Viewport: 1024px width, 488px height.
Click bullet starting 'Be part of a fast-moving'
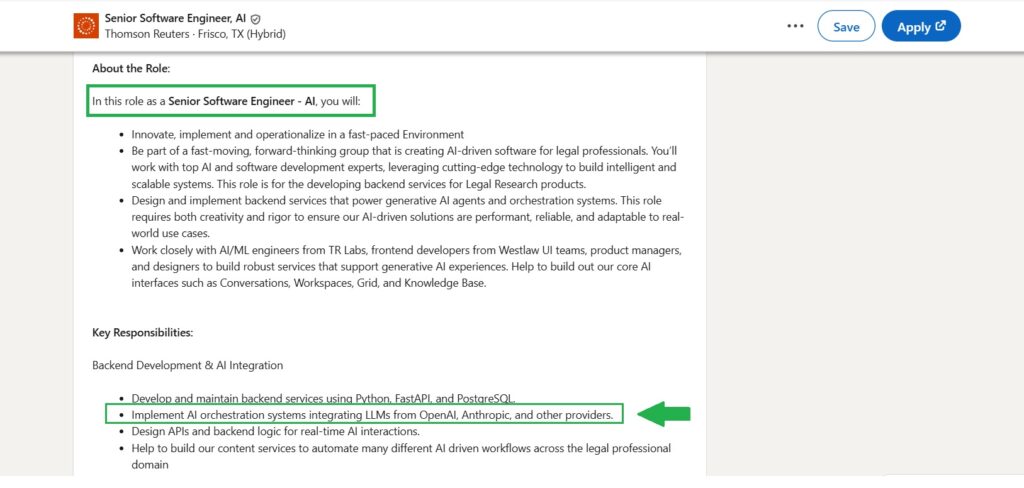point(404,167)
